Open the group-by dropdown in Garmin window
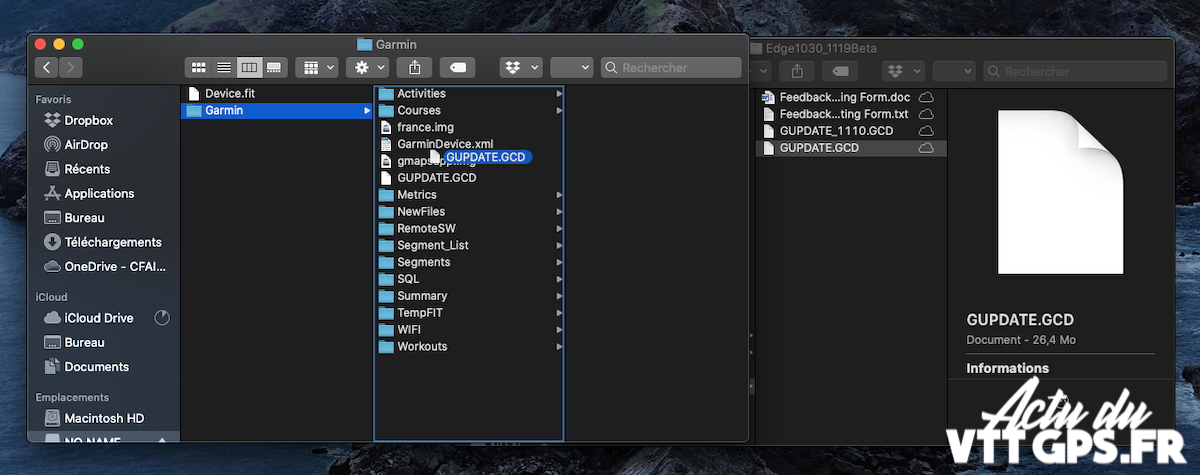This screenshot has height=475, width=1200. tap(318, 68)
